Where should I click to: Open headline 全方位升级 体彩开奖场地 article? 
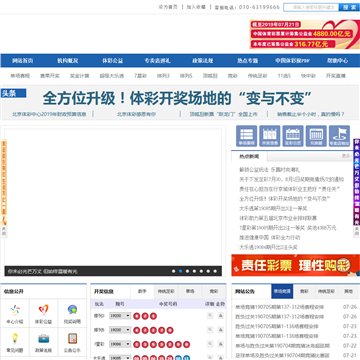177,98
